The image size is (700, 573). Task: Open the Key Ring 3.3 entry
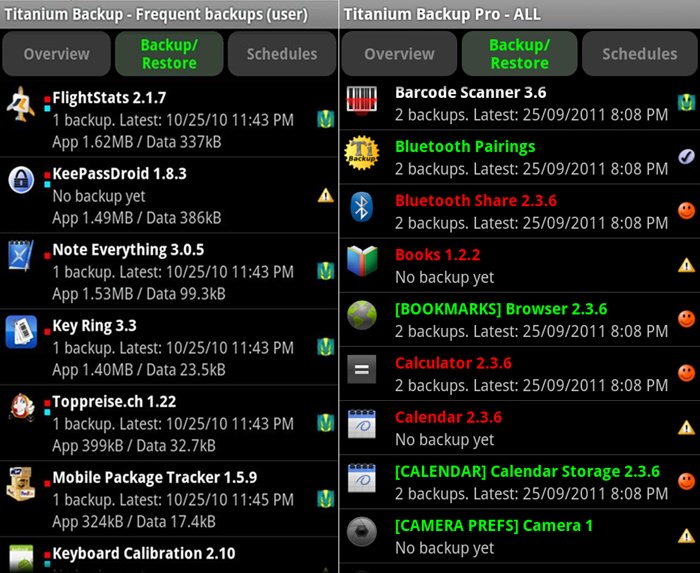pos(169,347)
